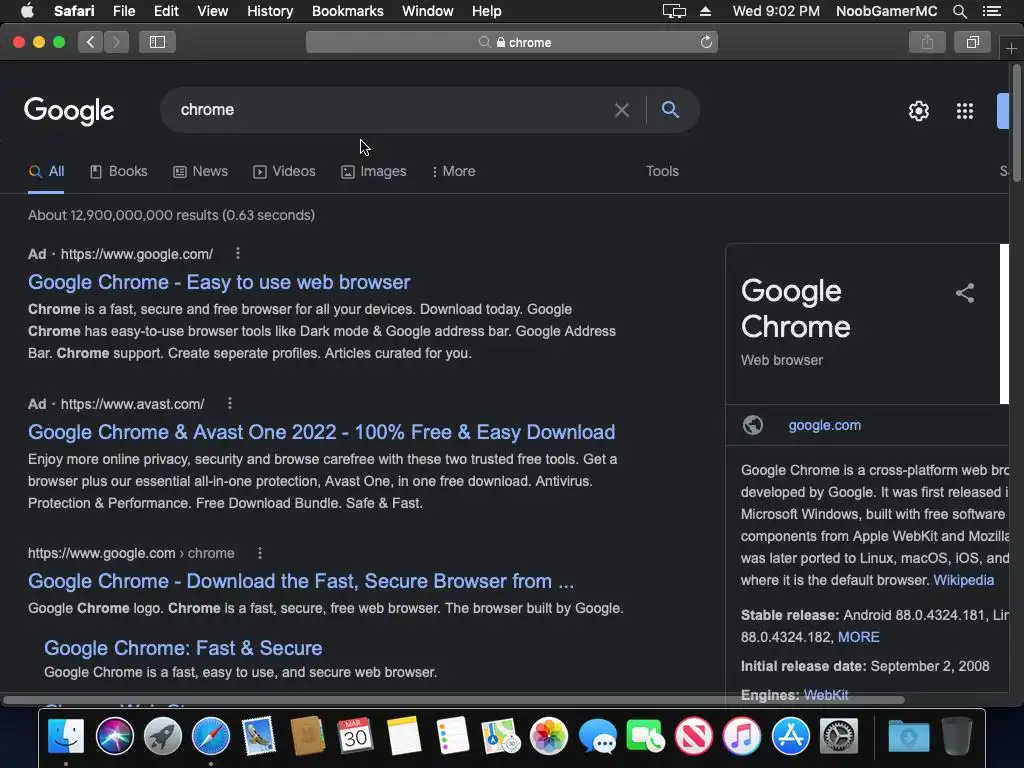
Task: Open the Safari History menu
Action: [x=270, y=11]
